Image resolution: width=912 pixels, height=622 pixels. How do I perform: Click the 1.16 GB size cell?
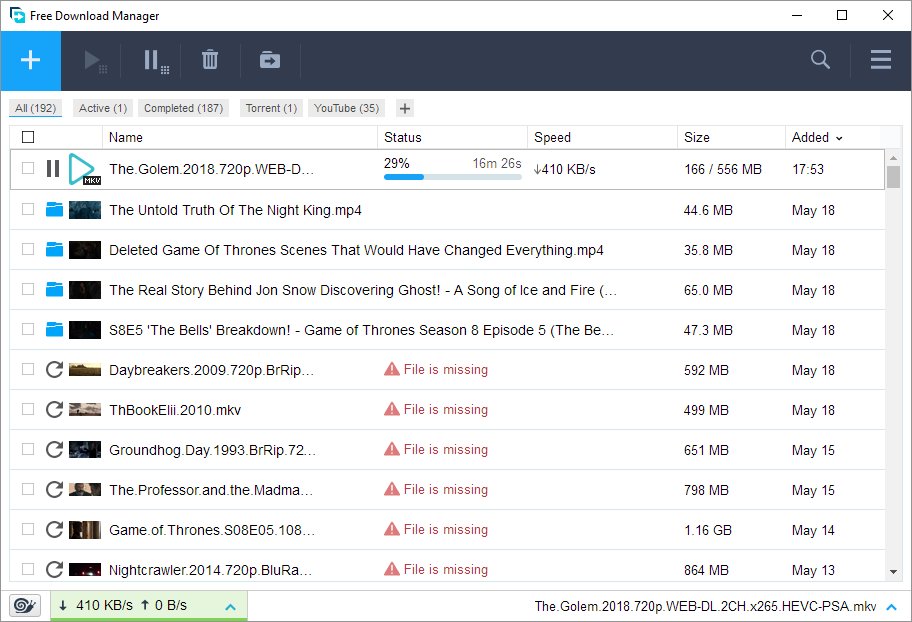click(x=708, y=530)
